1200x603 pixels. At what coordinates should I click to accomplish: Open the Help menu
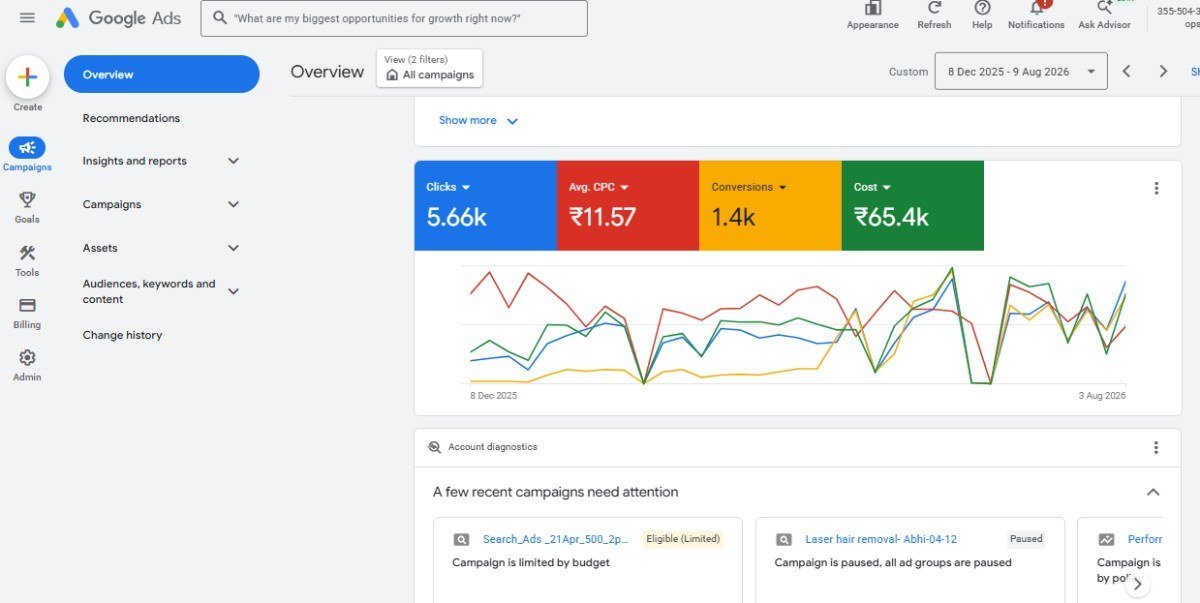point(982,15)
